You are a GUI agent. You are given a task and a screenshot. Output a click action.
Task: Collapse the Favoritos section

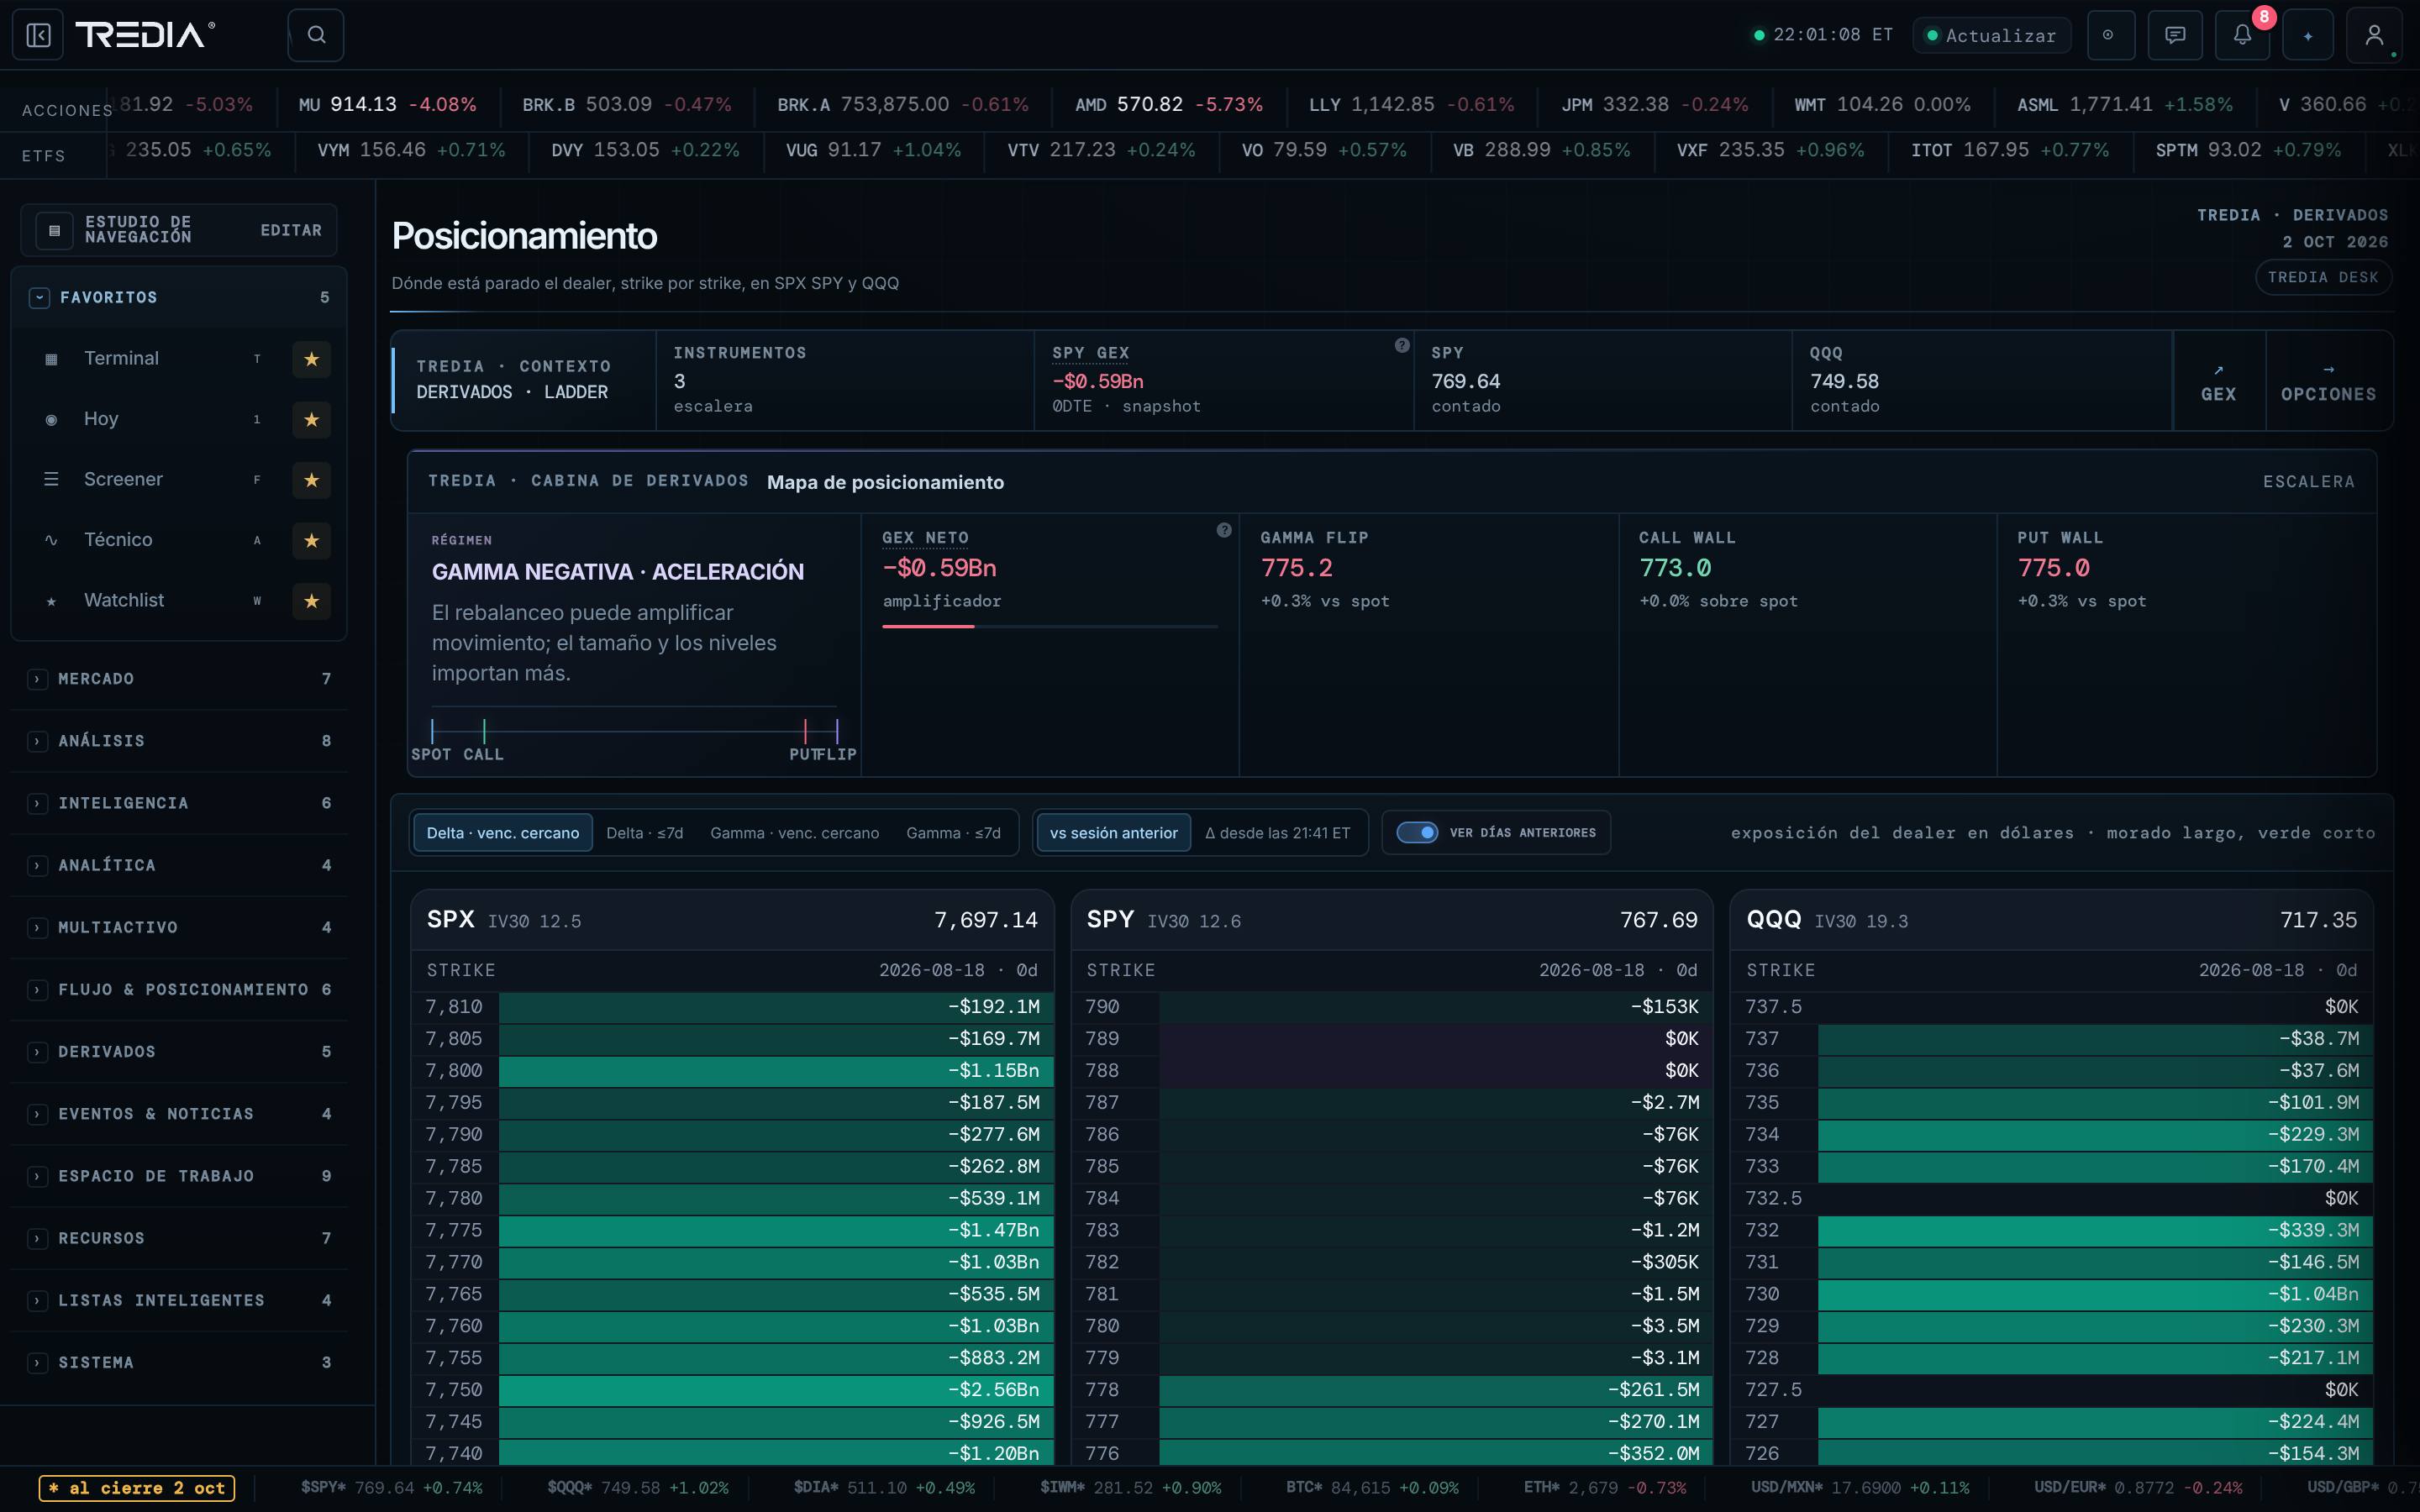39,298
